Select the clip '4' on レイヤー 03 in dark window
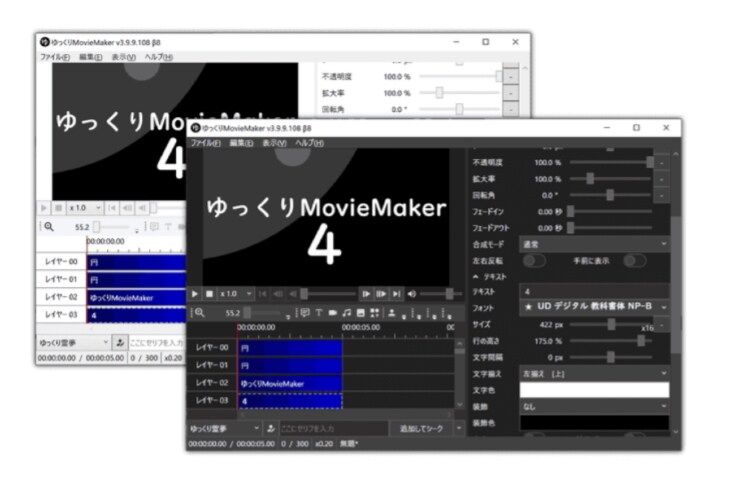The image size is (736, 480). (291, 401)
